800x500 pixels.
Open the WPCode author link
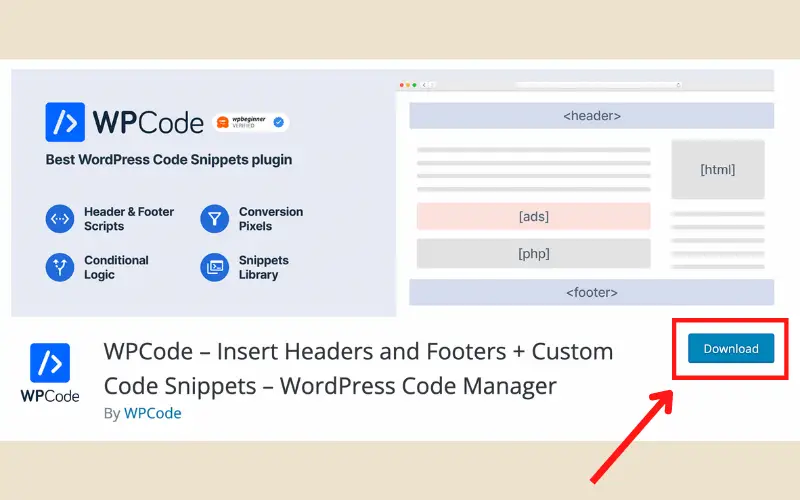tap(153, 413)
